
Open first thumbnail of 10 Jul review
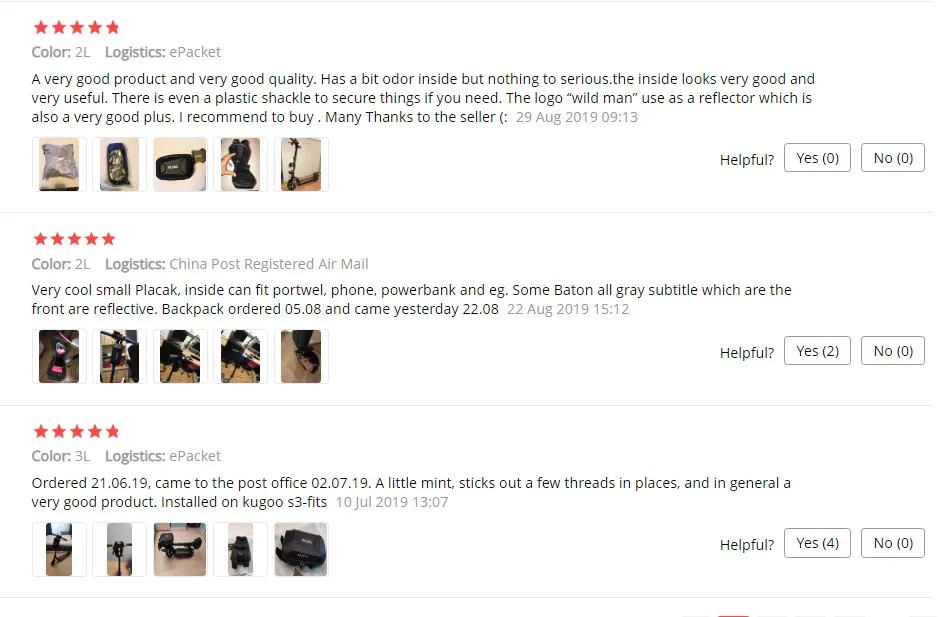(x=59, y=549)
